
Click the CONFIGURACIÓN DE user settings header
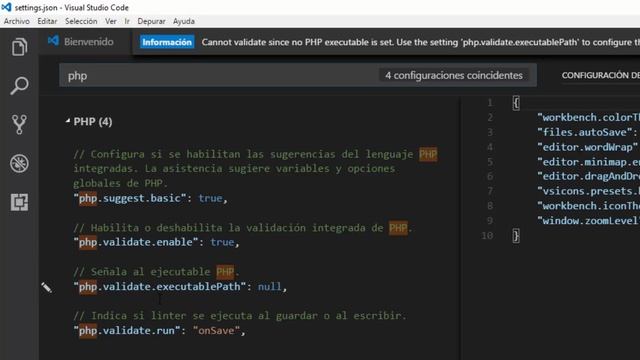coord(600,76)
